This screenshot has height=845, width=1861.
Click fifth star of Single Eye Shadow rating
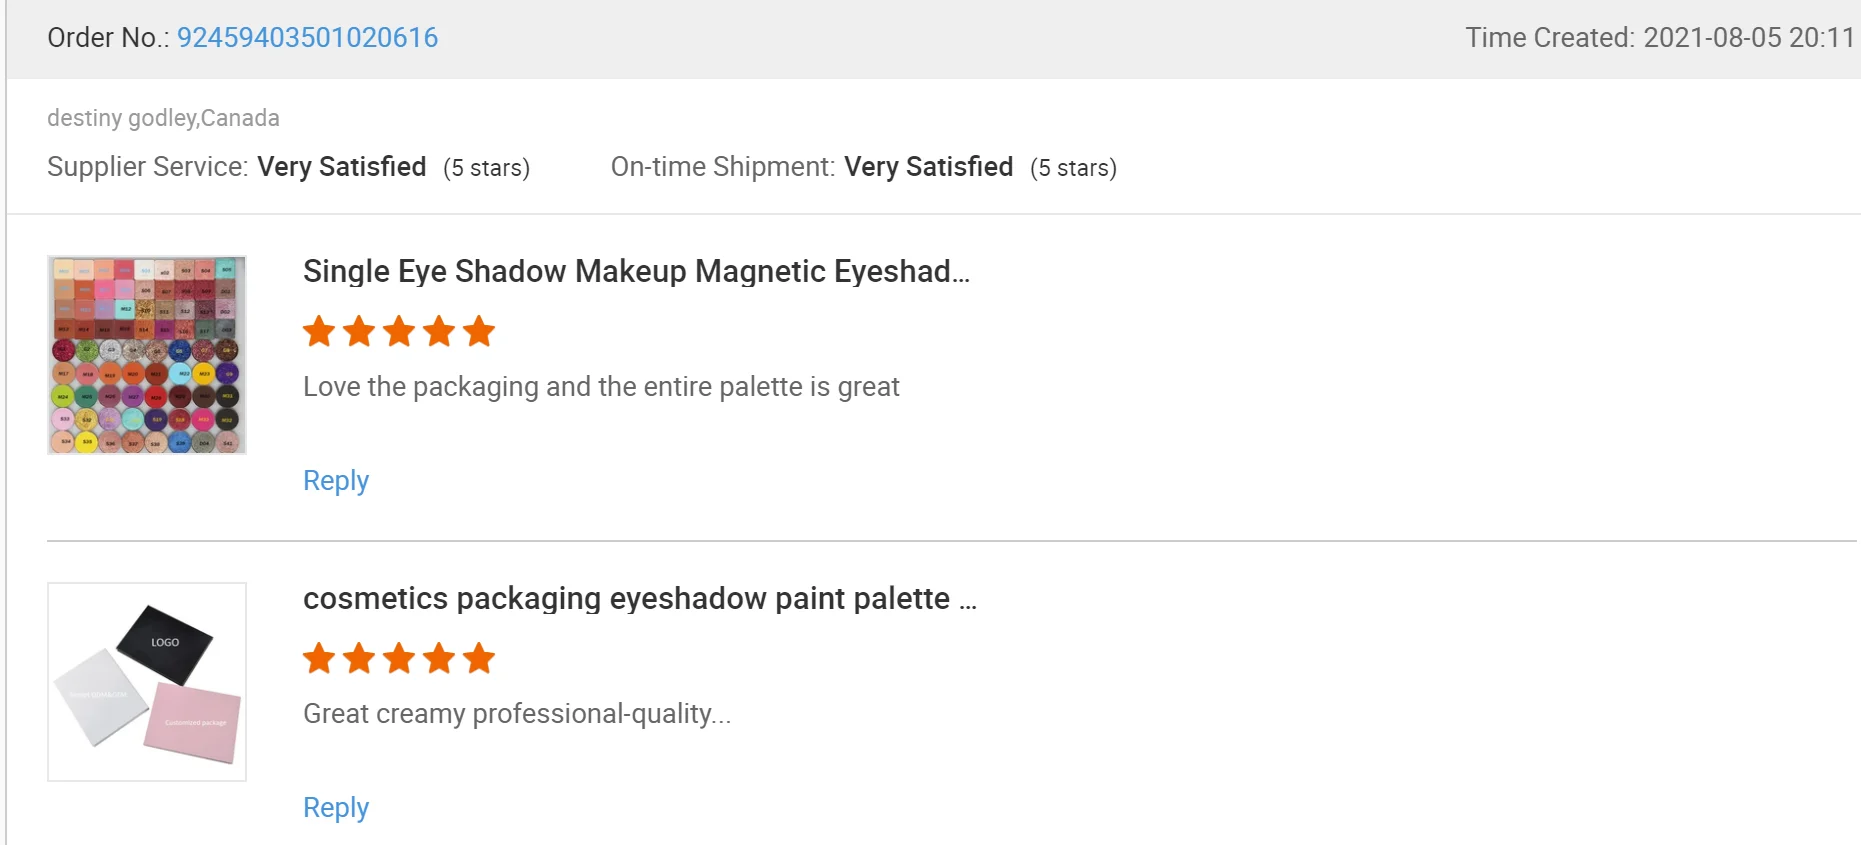479,331
